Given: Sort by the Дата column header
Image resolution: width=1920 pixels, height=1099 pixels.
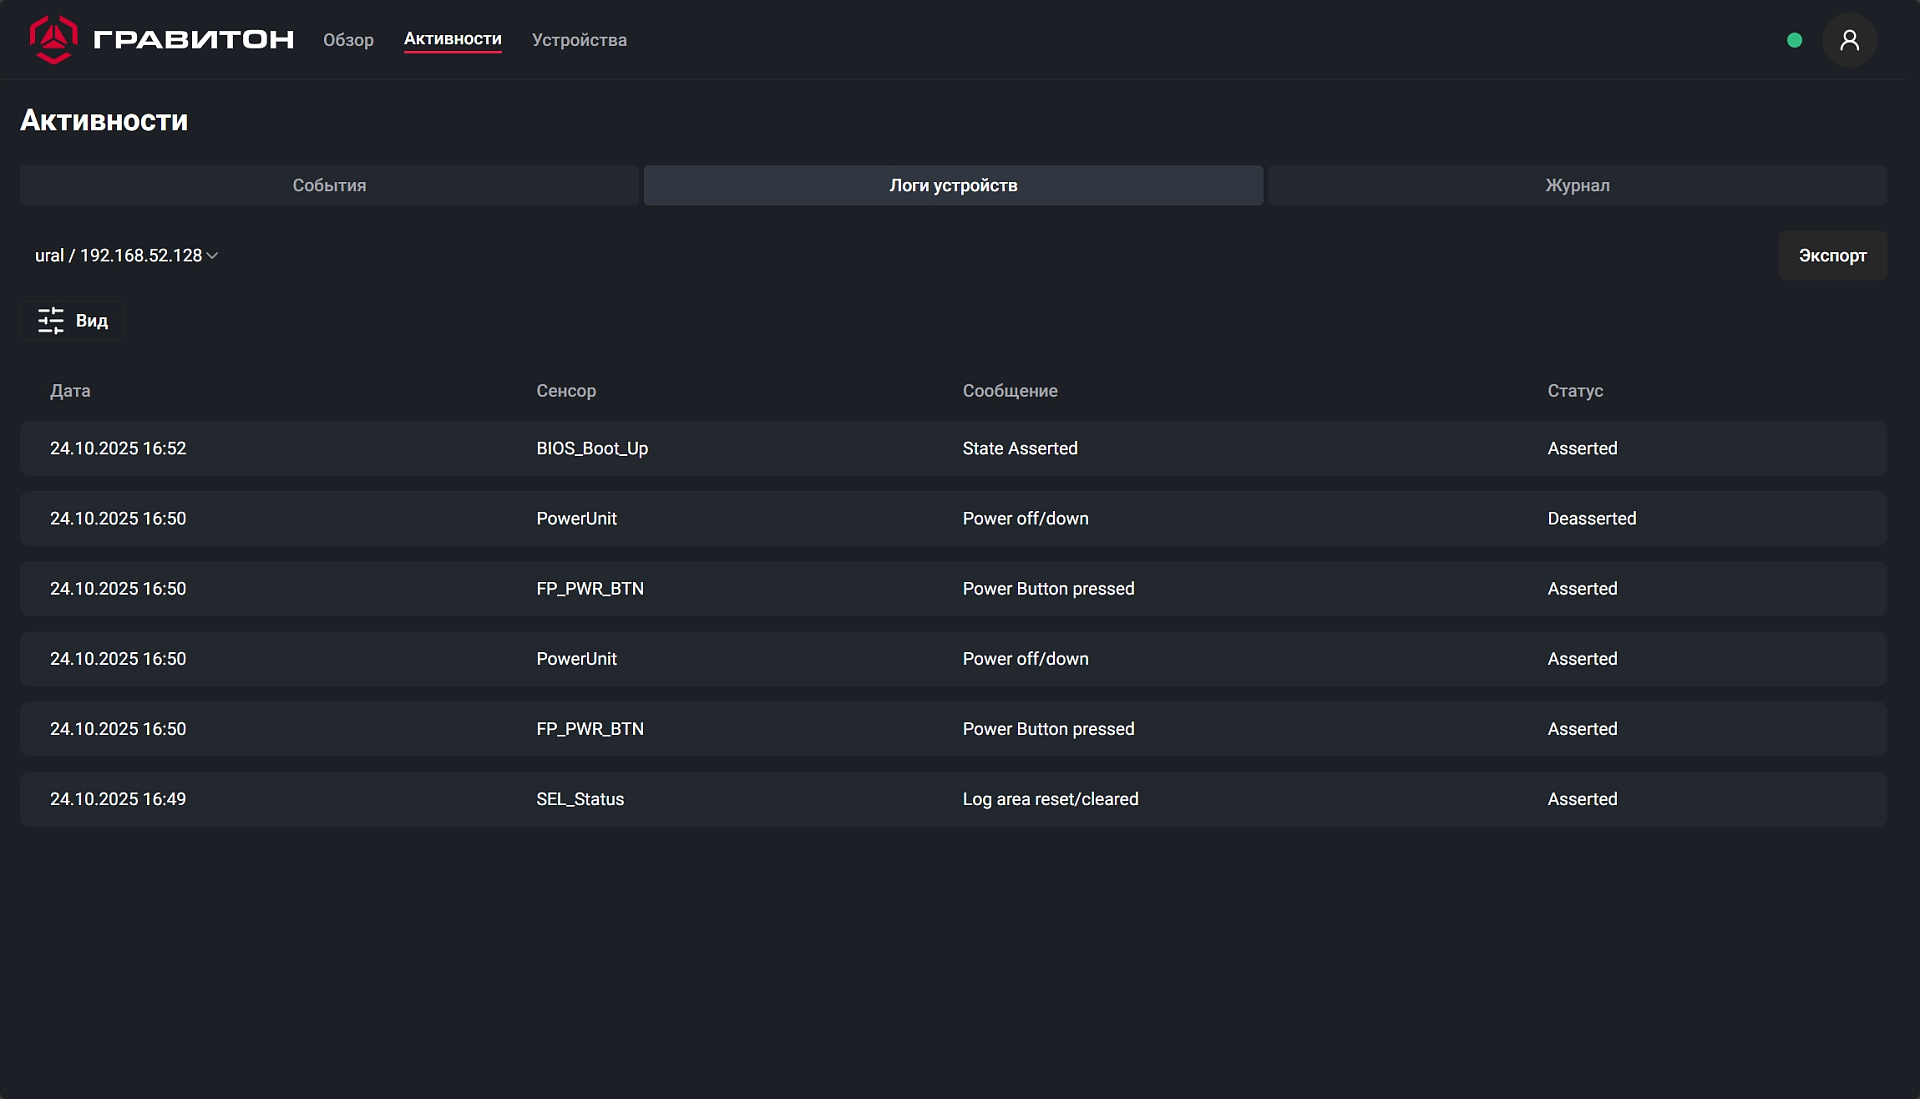Looking at the screenshot, I should click(x=70, y=391).
